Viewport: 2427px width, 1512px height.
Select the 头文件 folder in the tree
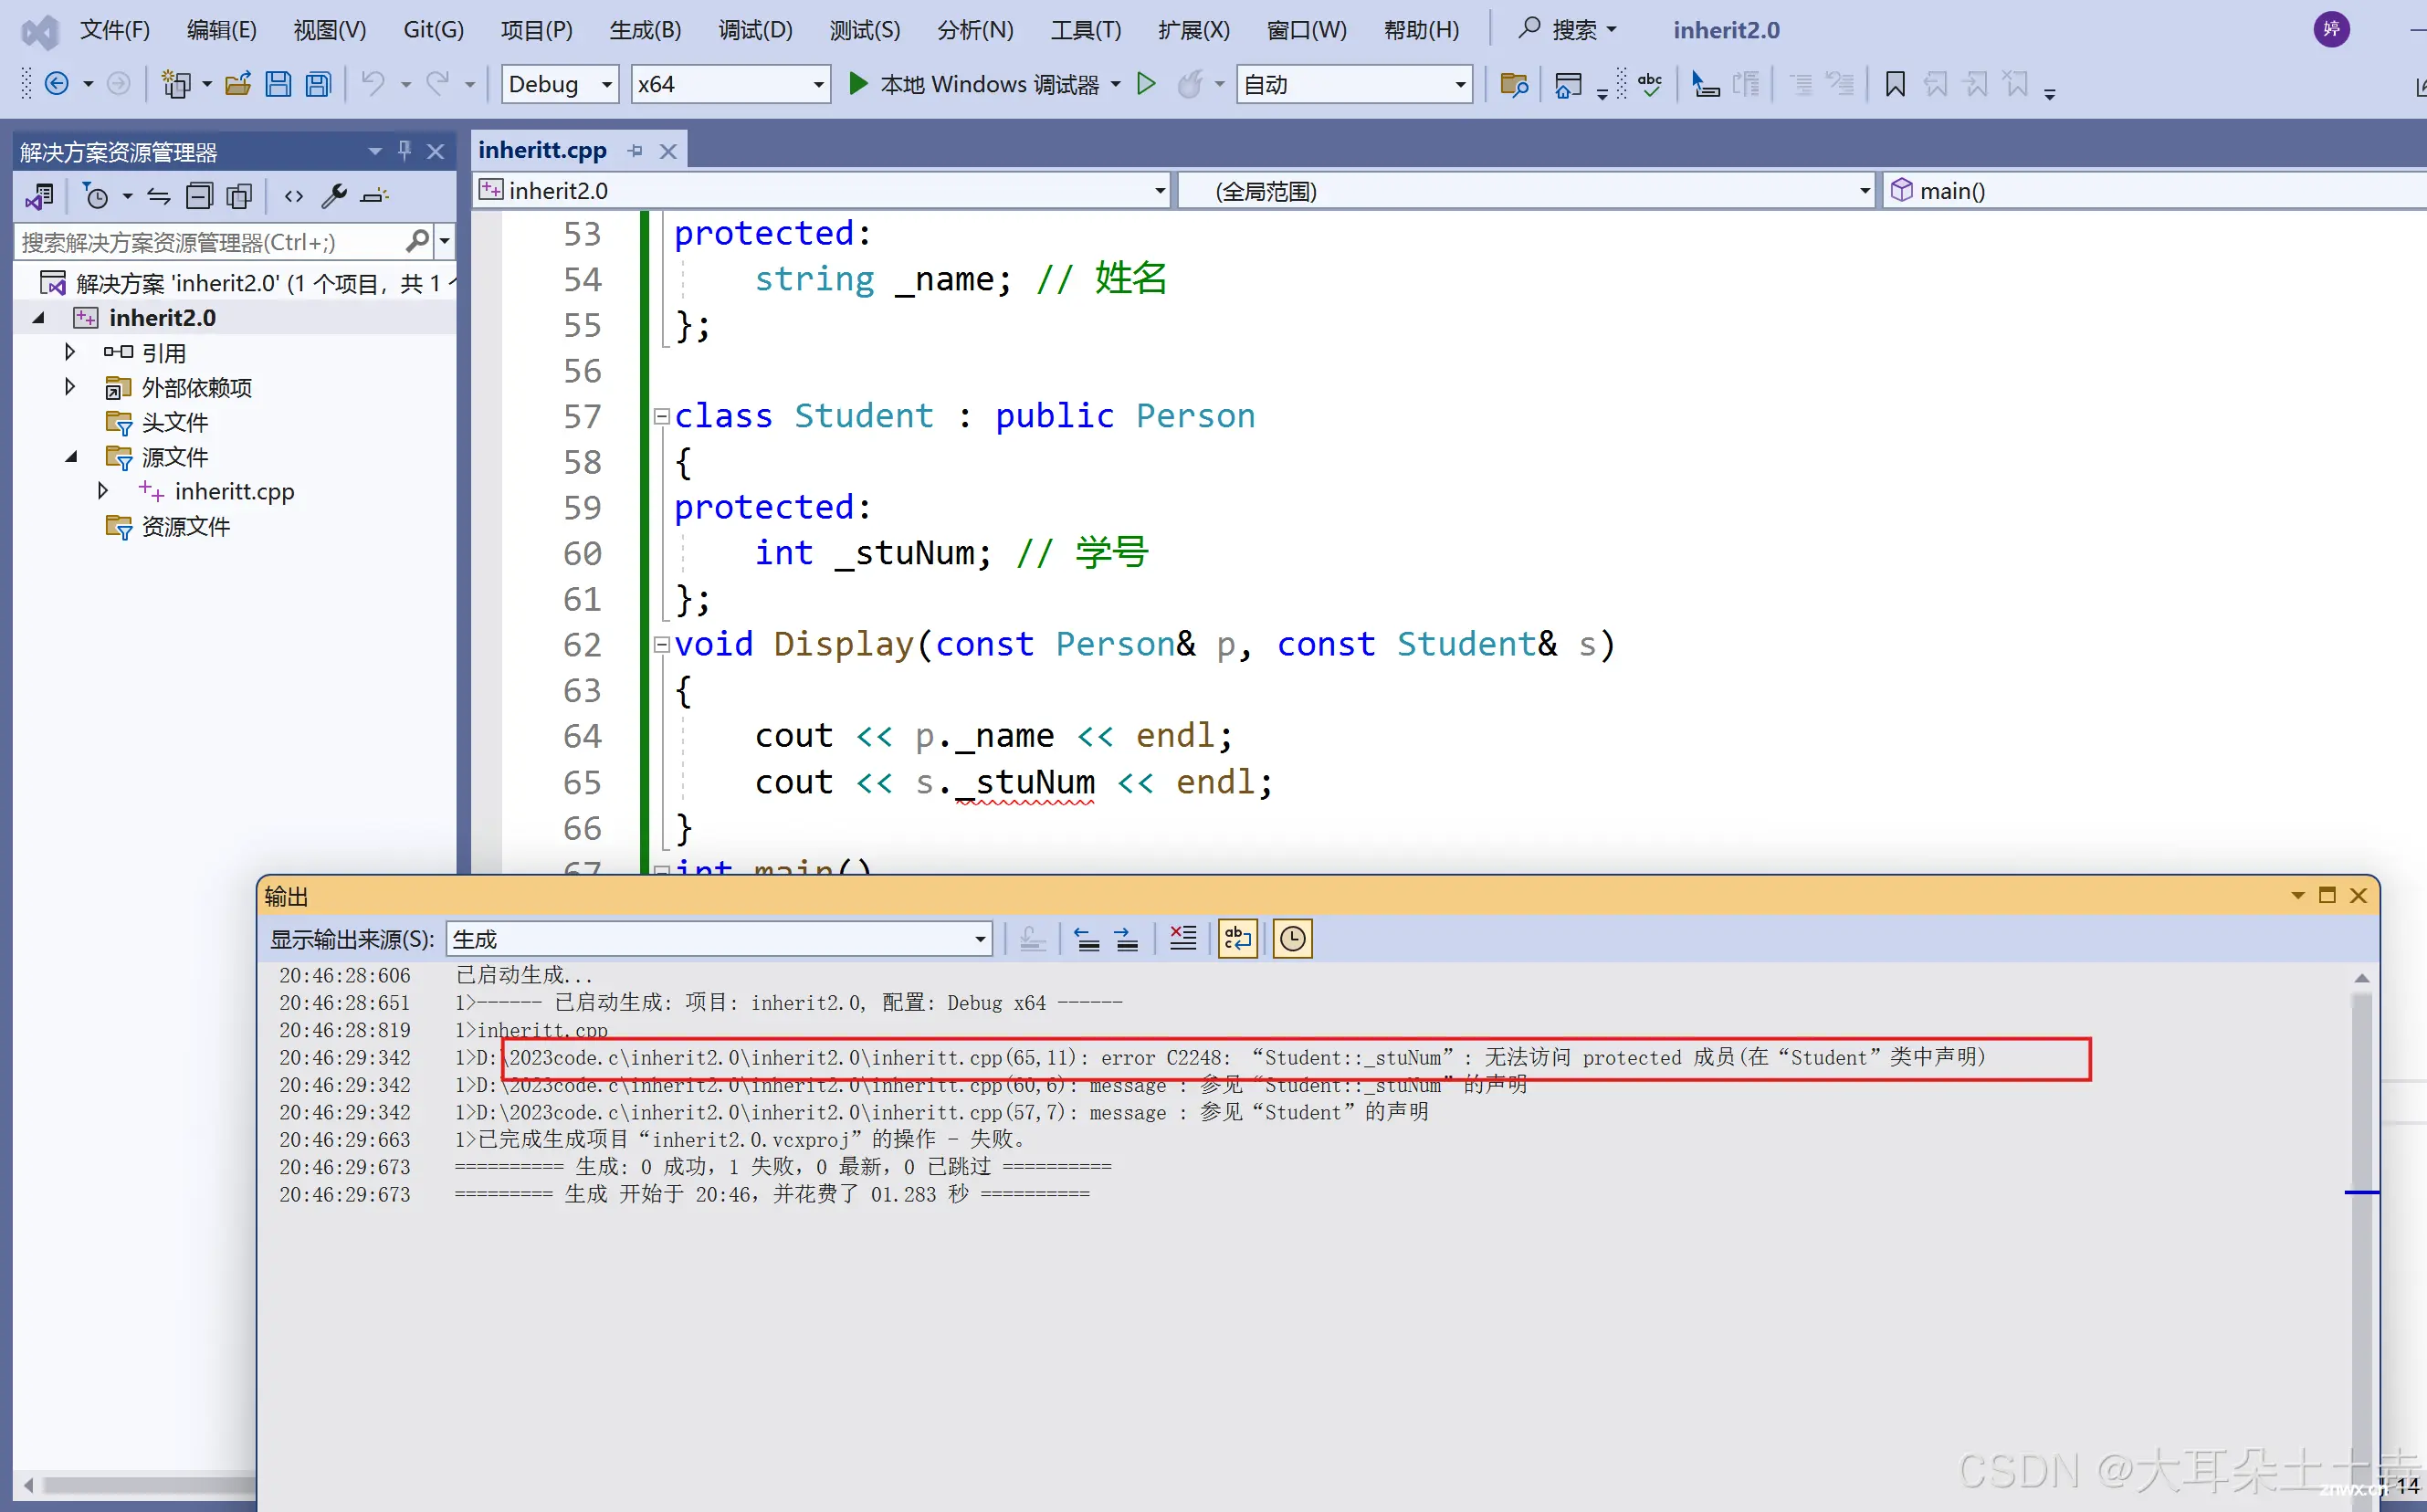pyautogui.click(x=175, y=422)
